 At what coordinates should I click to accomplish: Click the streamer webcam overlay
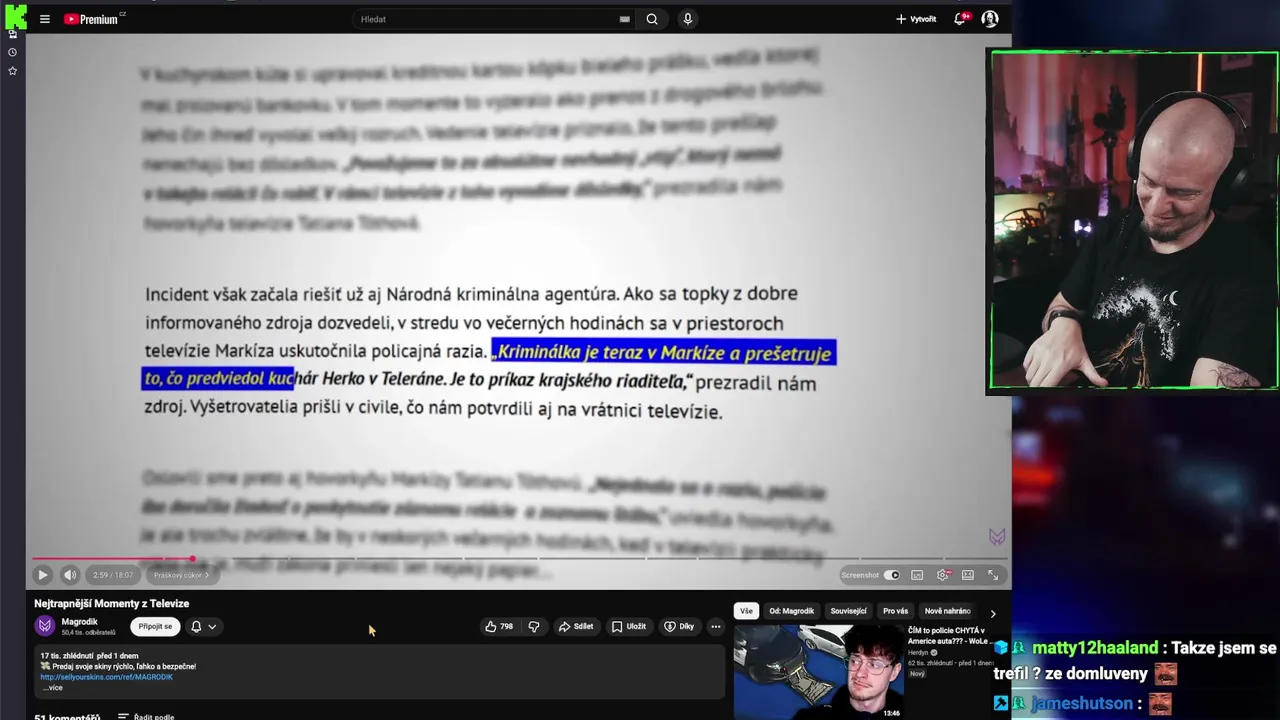pyautogui.click(x=1133, y=220)
